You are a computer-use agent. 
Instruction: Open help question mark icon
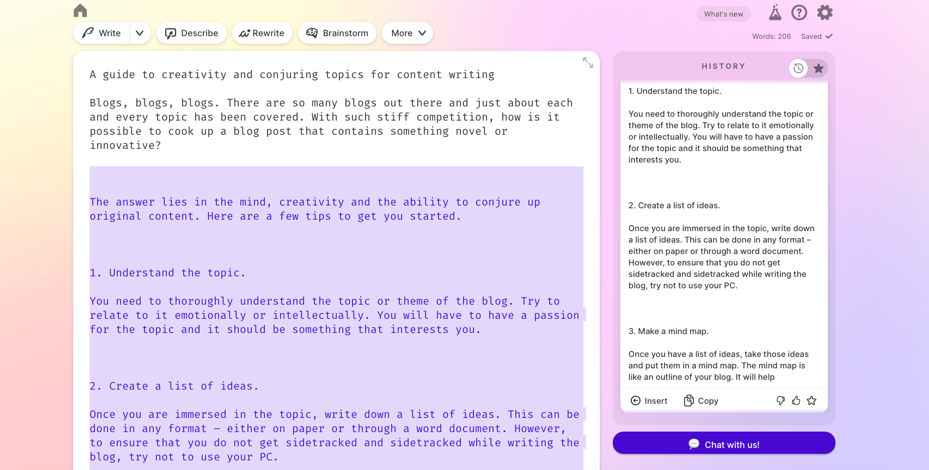799,12
